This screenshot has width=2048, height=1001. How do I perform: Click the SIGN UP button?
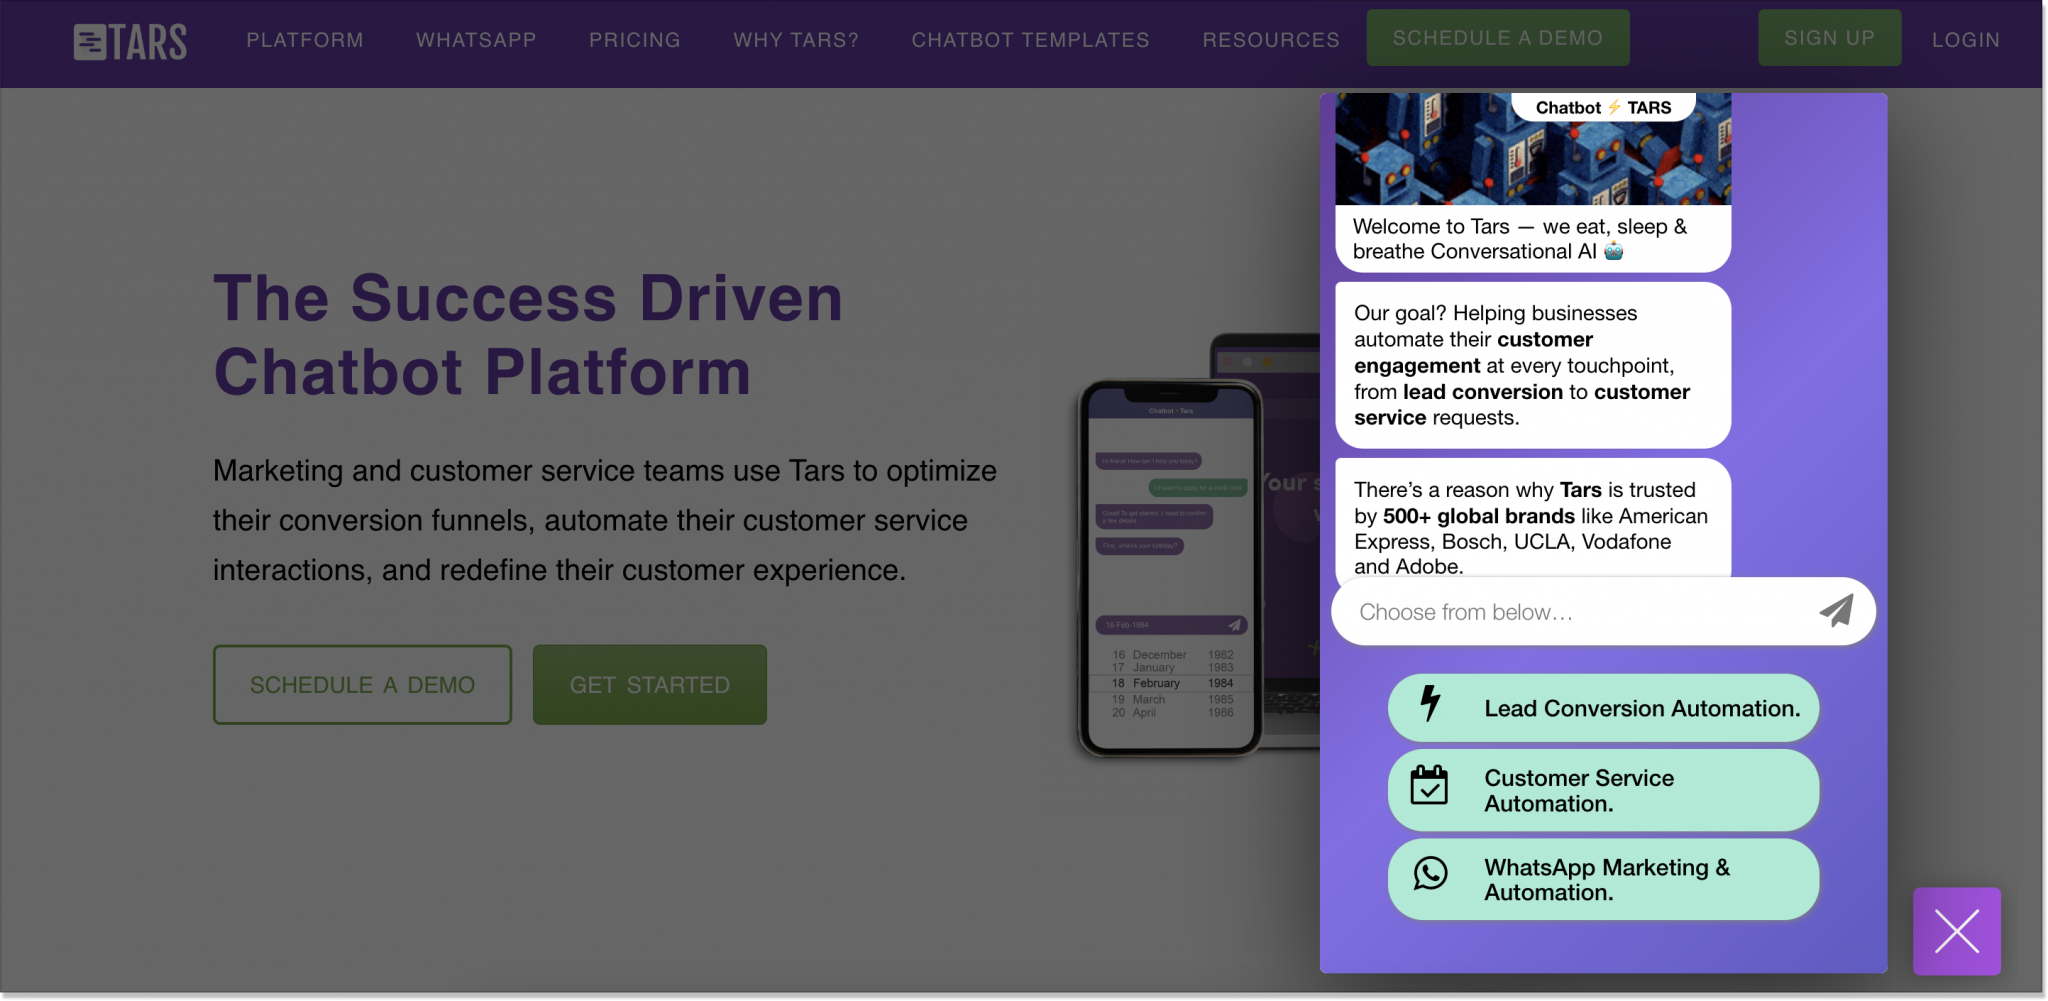[1828, 37]
